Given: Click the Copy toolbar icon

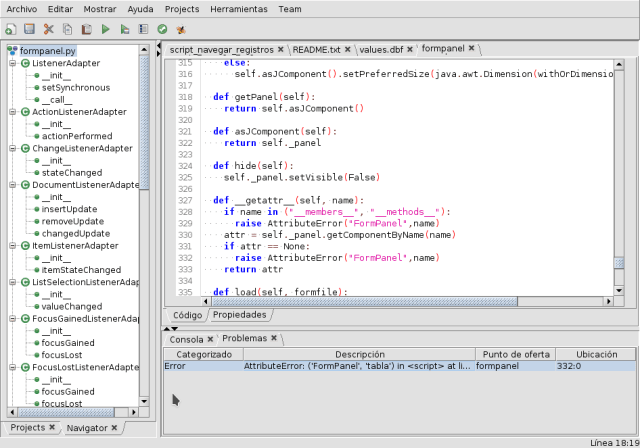Looking at the screenshot, I should tap(67, 29).
